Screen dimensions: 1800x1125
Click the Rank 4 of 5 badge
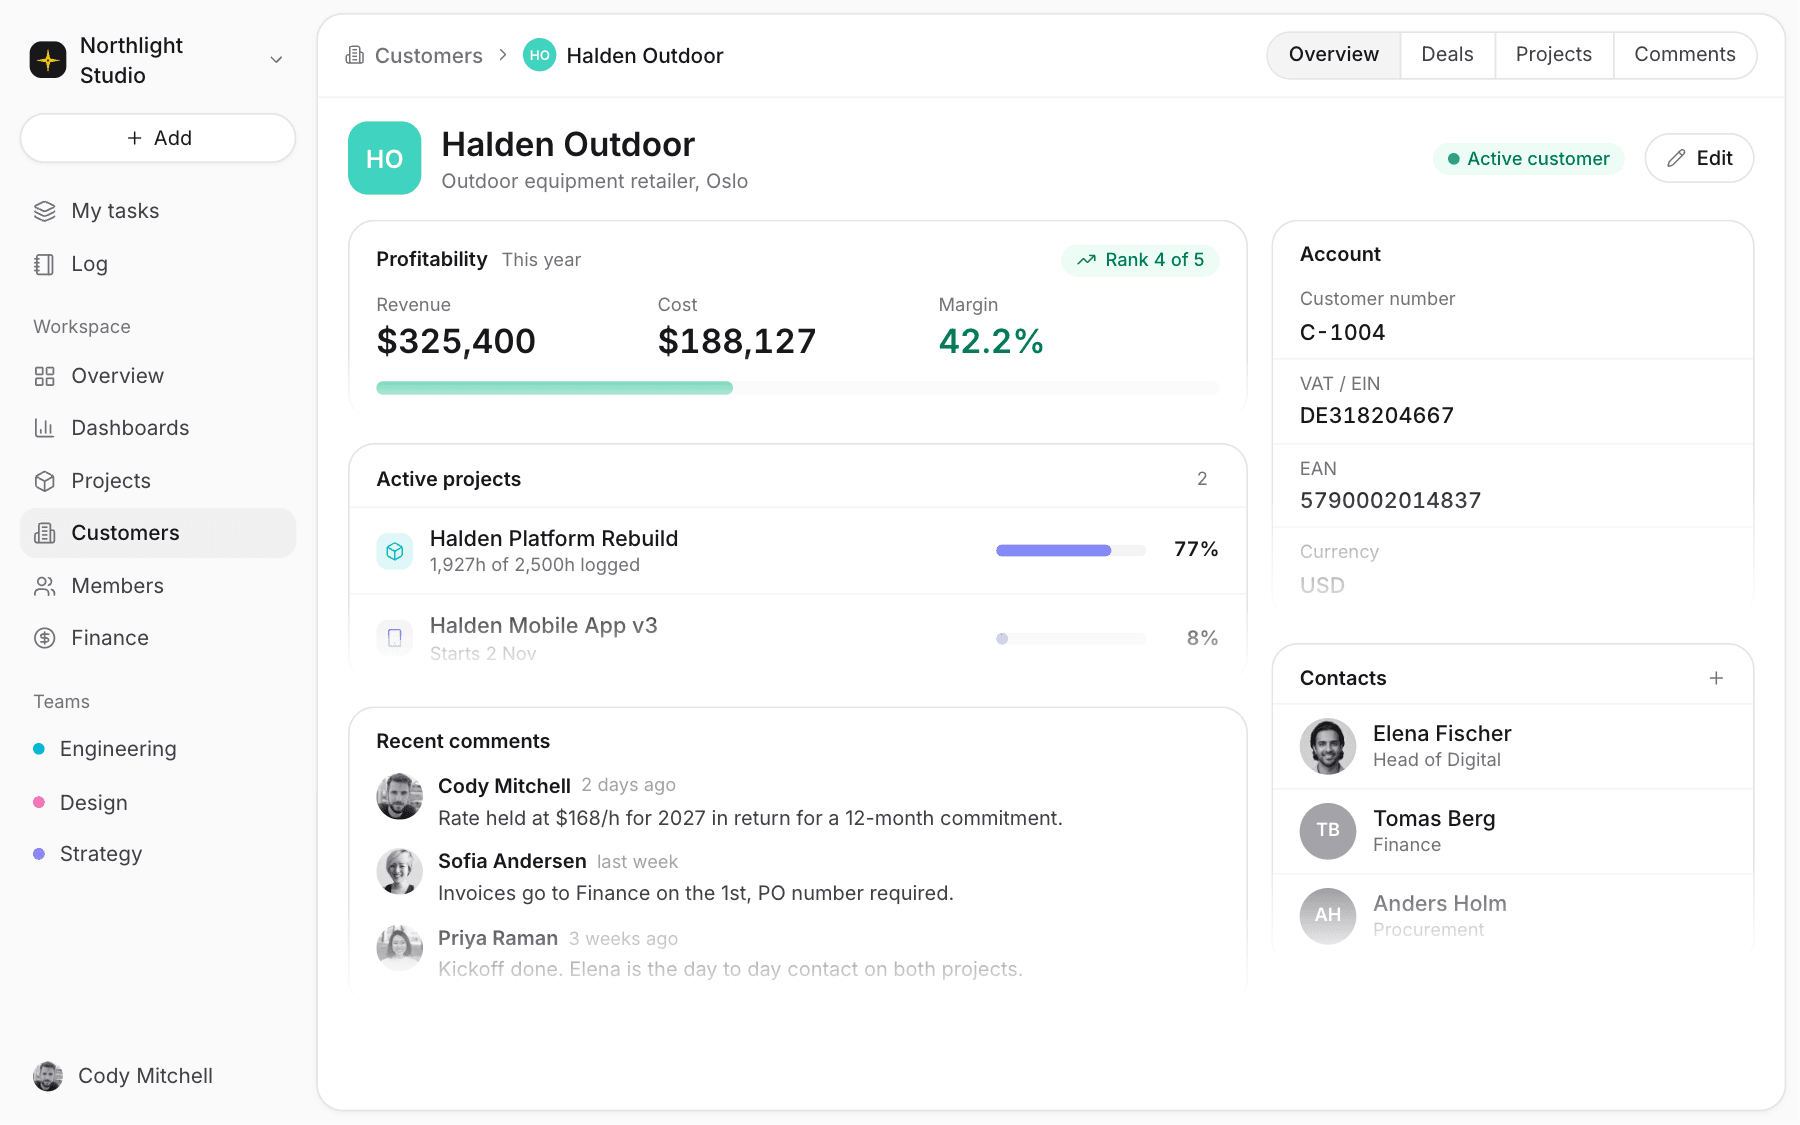(1140, 260)
